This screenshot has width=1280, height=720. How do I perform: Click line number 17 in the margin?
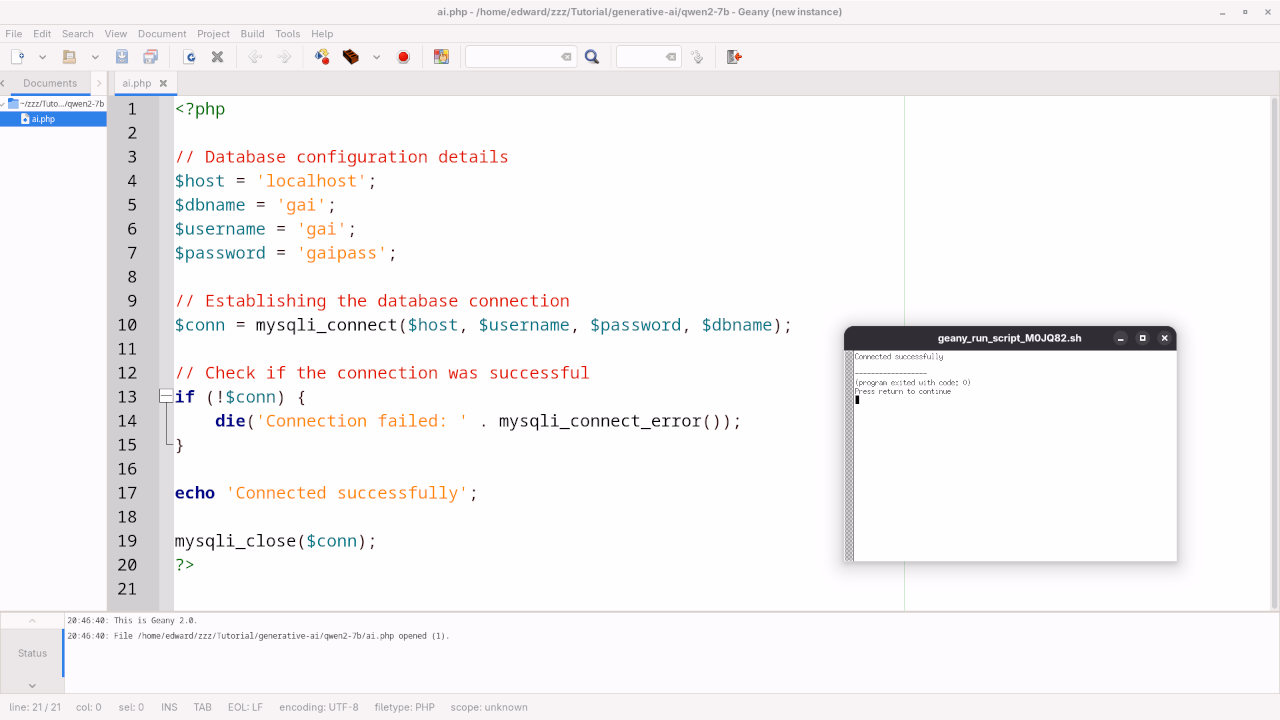pos(127,493)
